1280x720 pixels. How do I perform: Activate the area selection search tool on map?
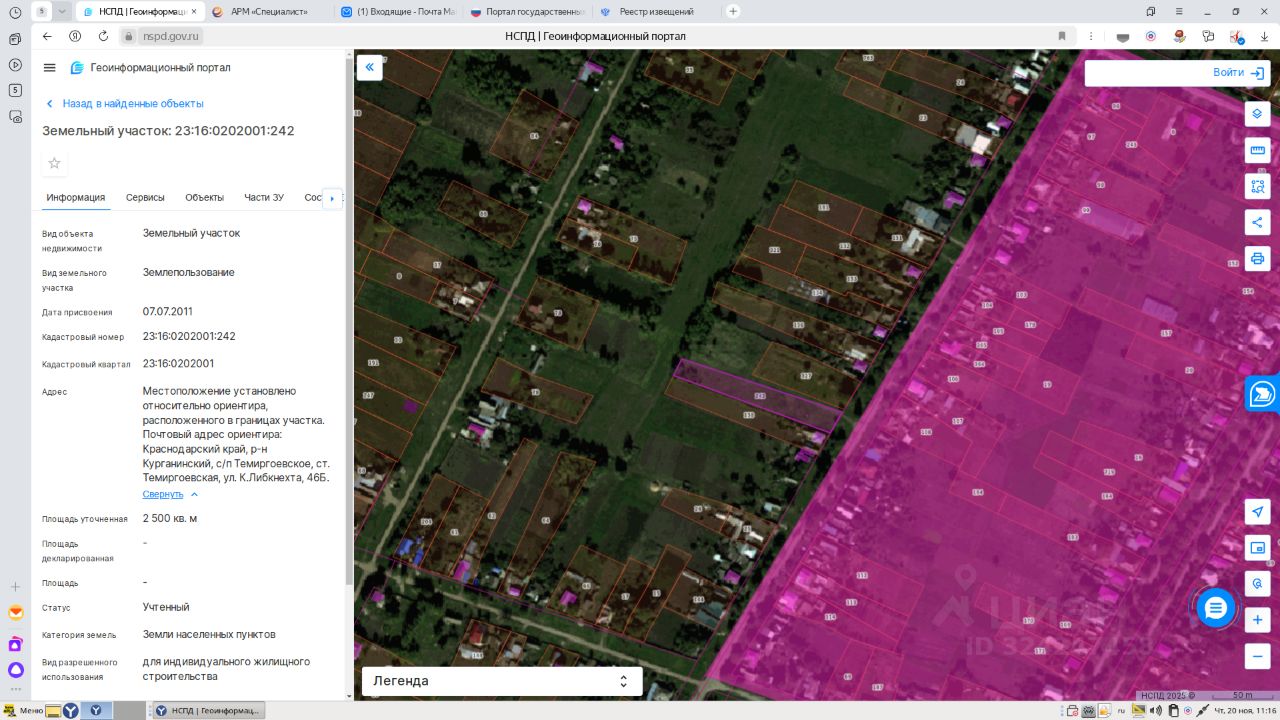click(1257, 186)
